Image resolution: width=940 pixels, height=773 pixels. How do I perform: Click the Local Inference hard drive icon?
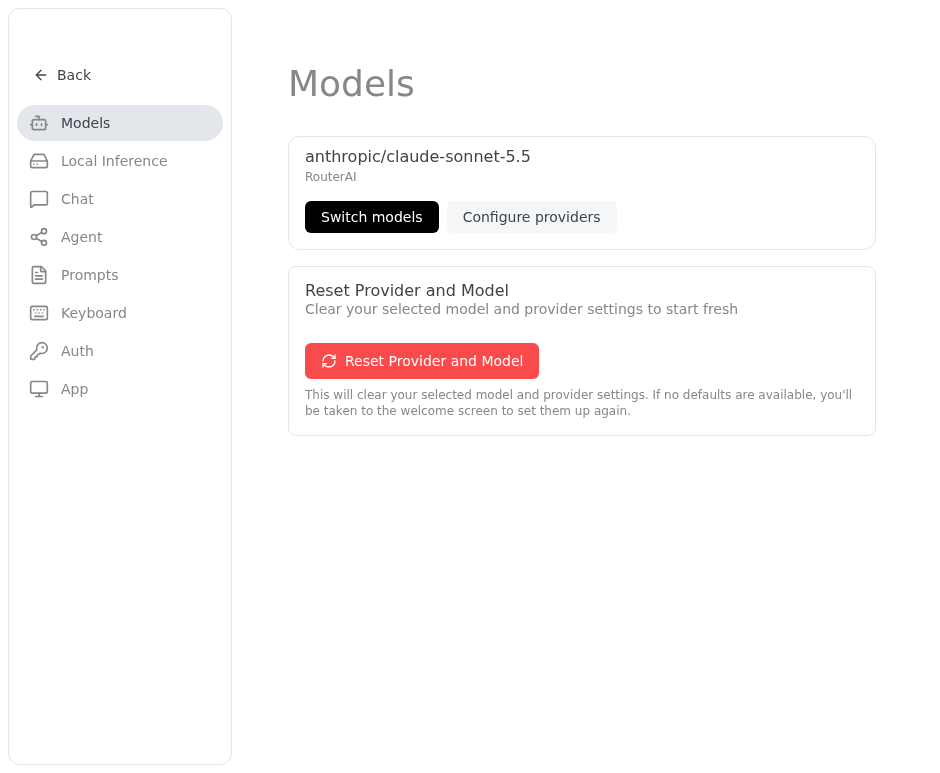click(39, 161)
